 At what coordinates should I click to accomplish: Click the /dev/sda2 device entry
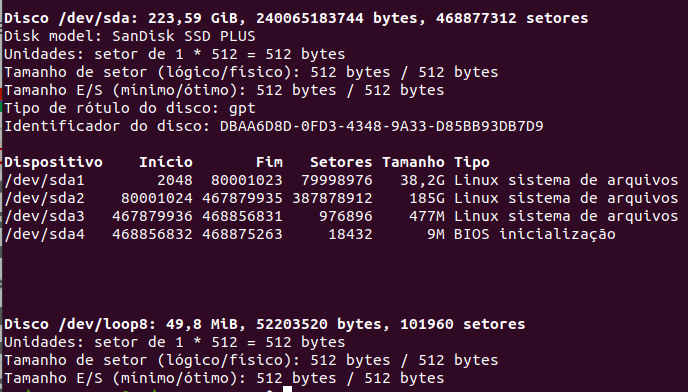pyautogui.click(x=44, y=198)
